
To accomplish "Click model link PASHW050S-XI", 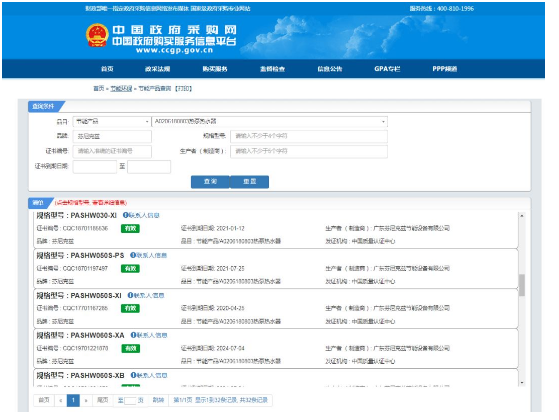I will [96, 296].
